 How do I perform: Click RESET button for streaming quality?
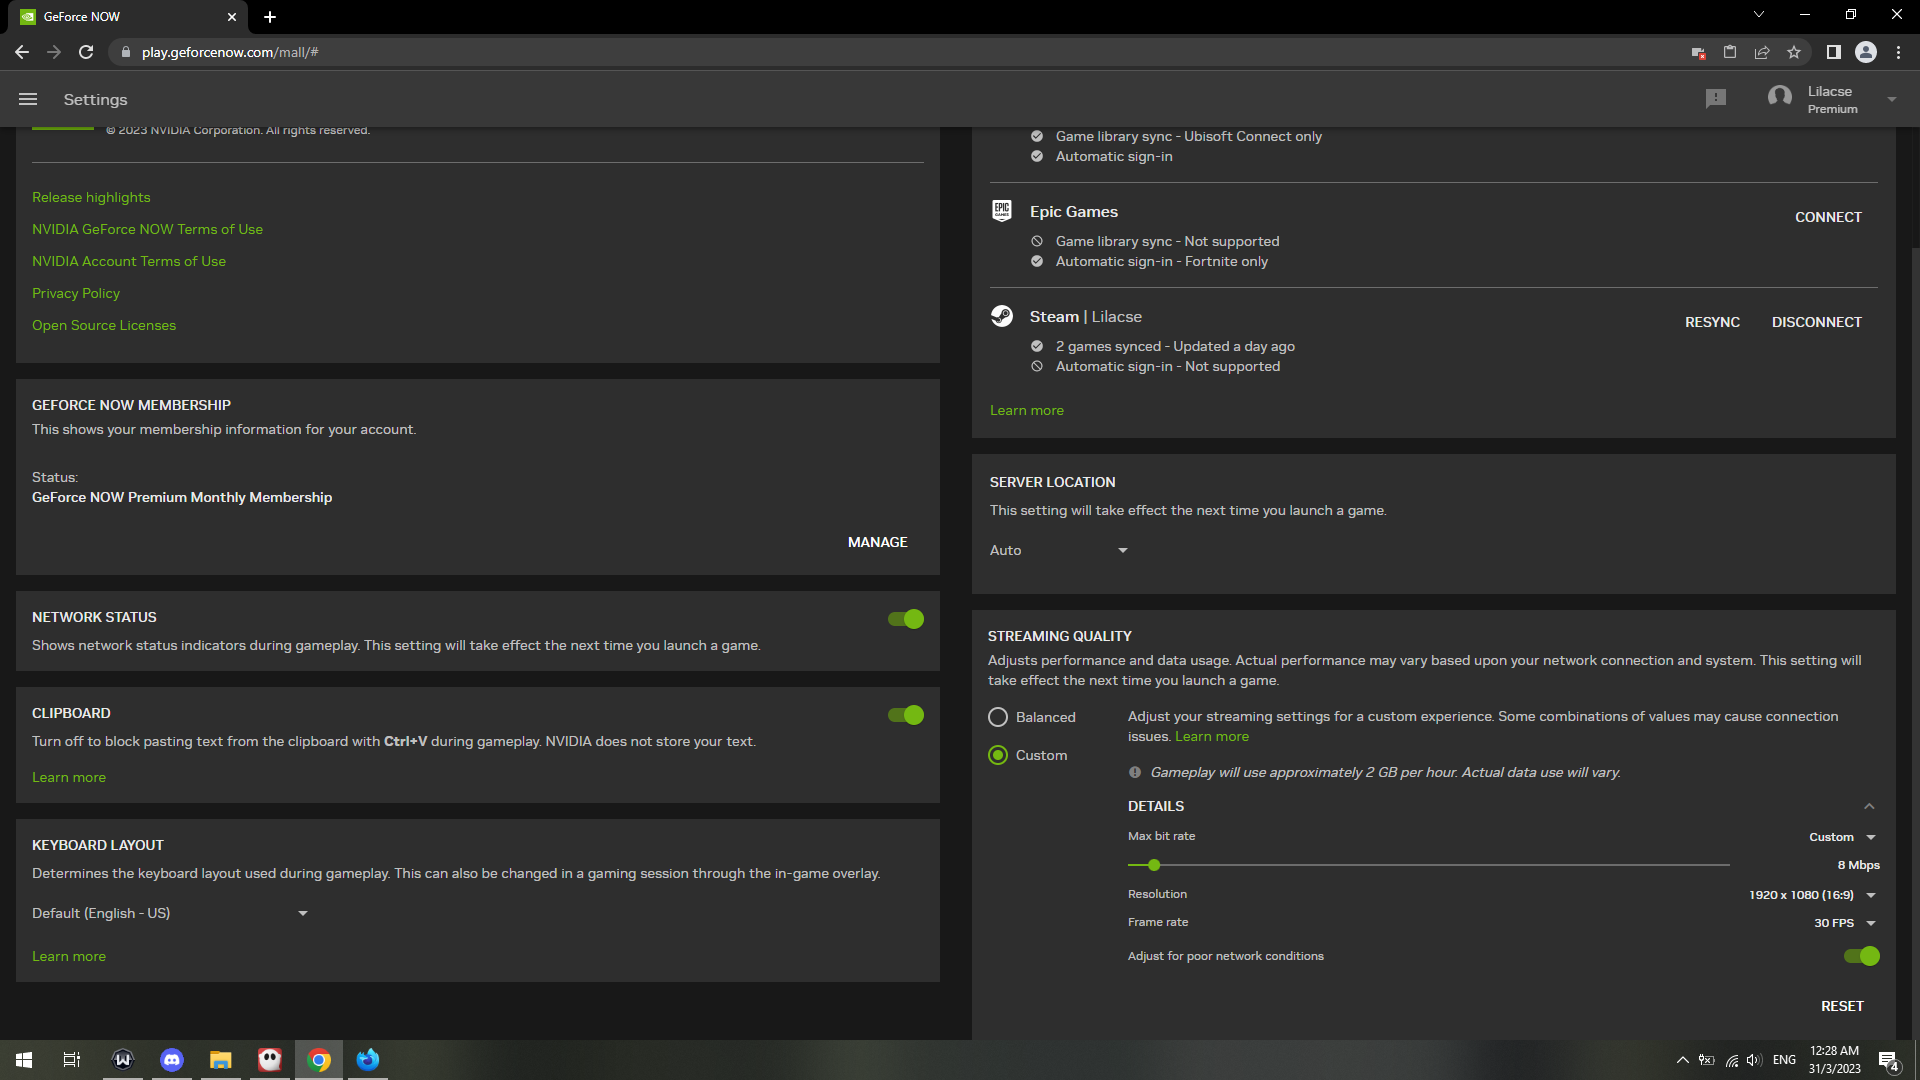(x=1842, y=1005)
